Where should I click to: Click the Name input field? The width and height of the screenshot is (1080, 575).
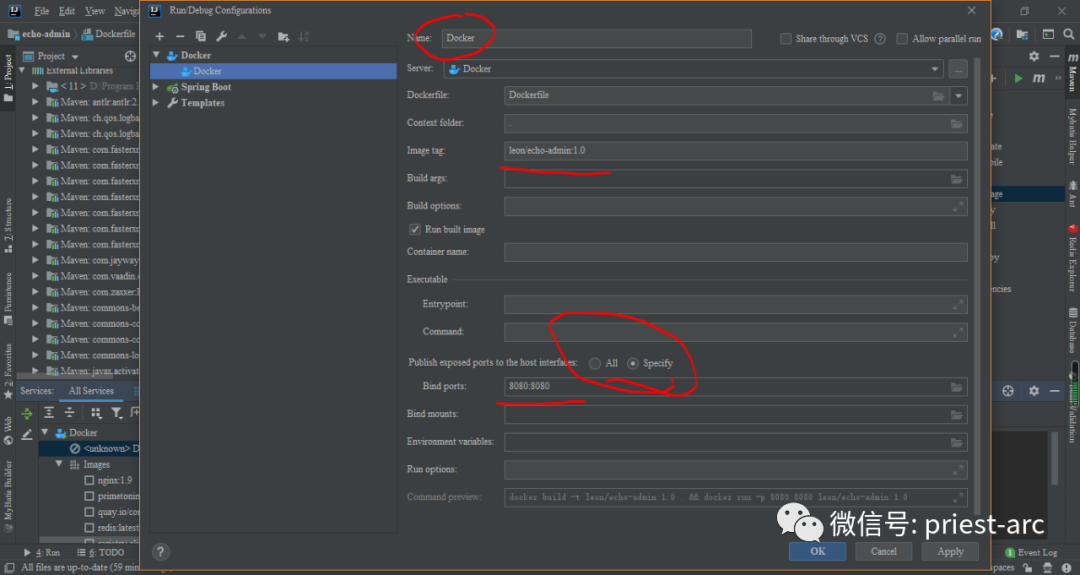point(596,39)
